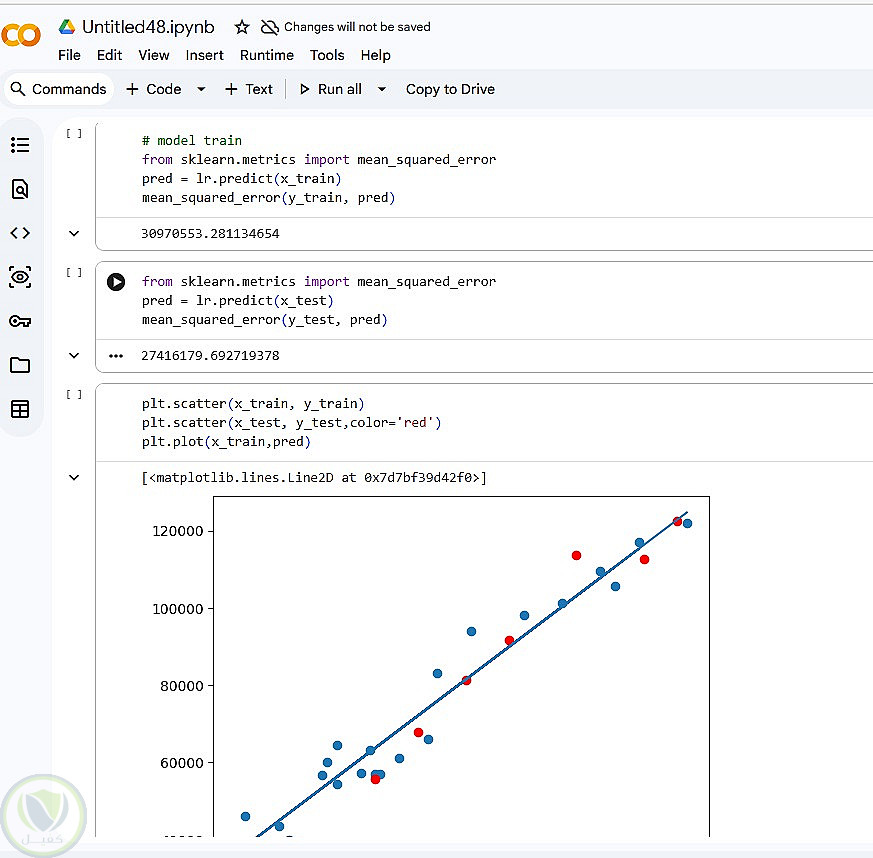Open the dropdown arrow next to Code

point(201,89)
